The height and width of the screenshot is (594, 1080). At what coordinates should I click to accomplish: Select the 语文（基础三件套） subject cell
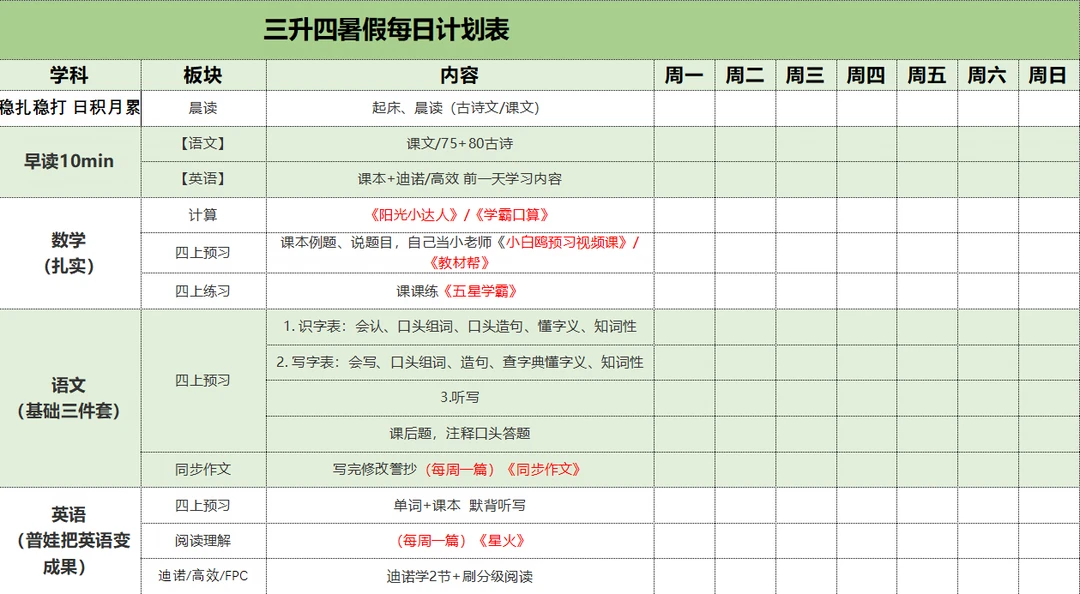(70, 398)
